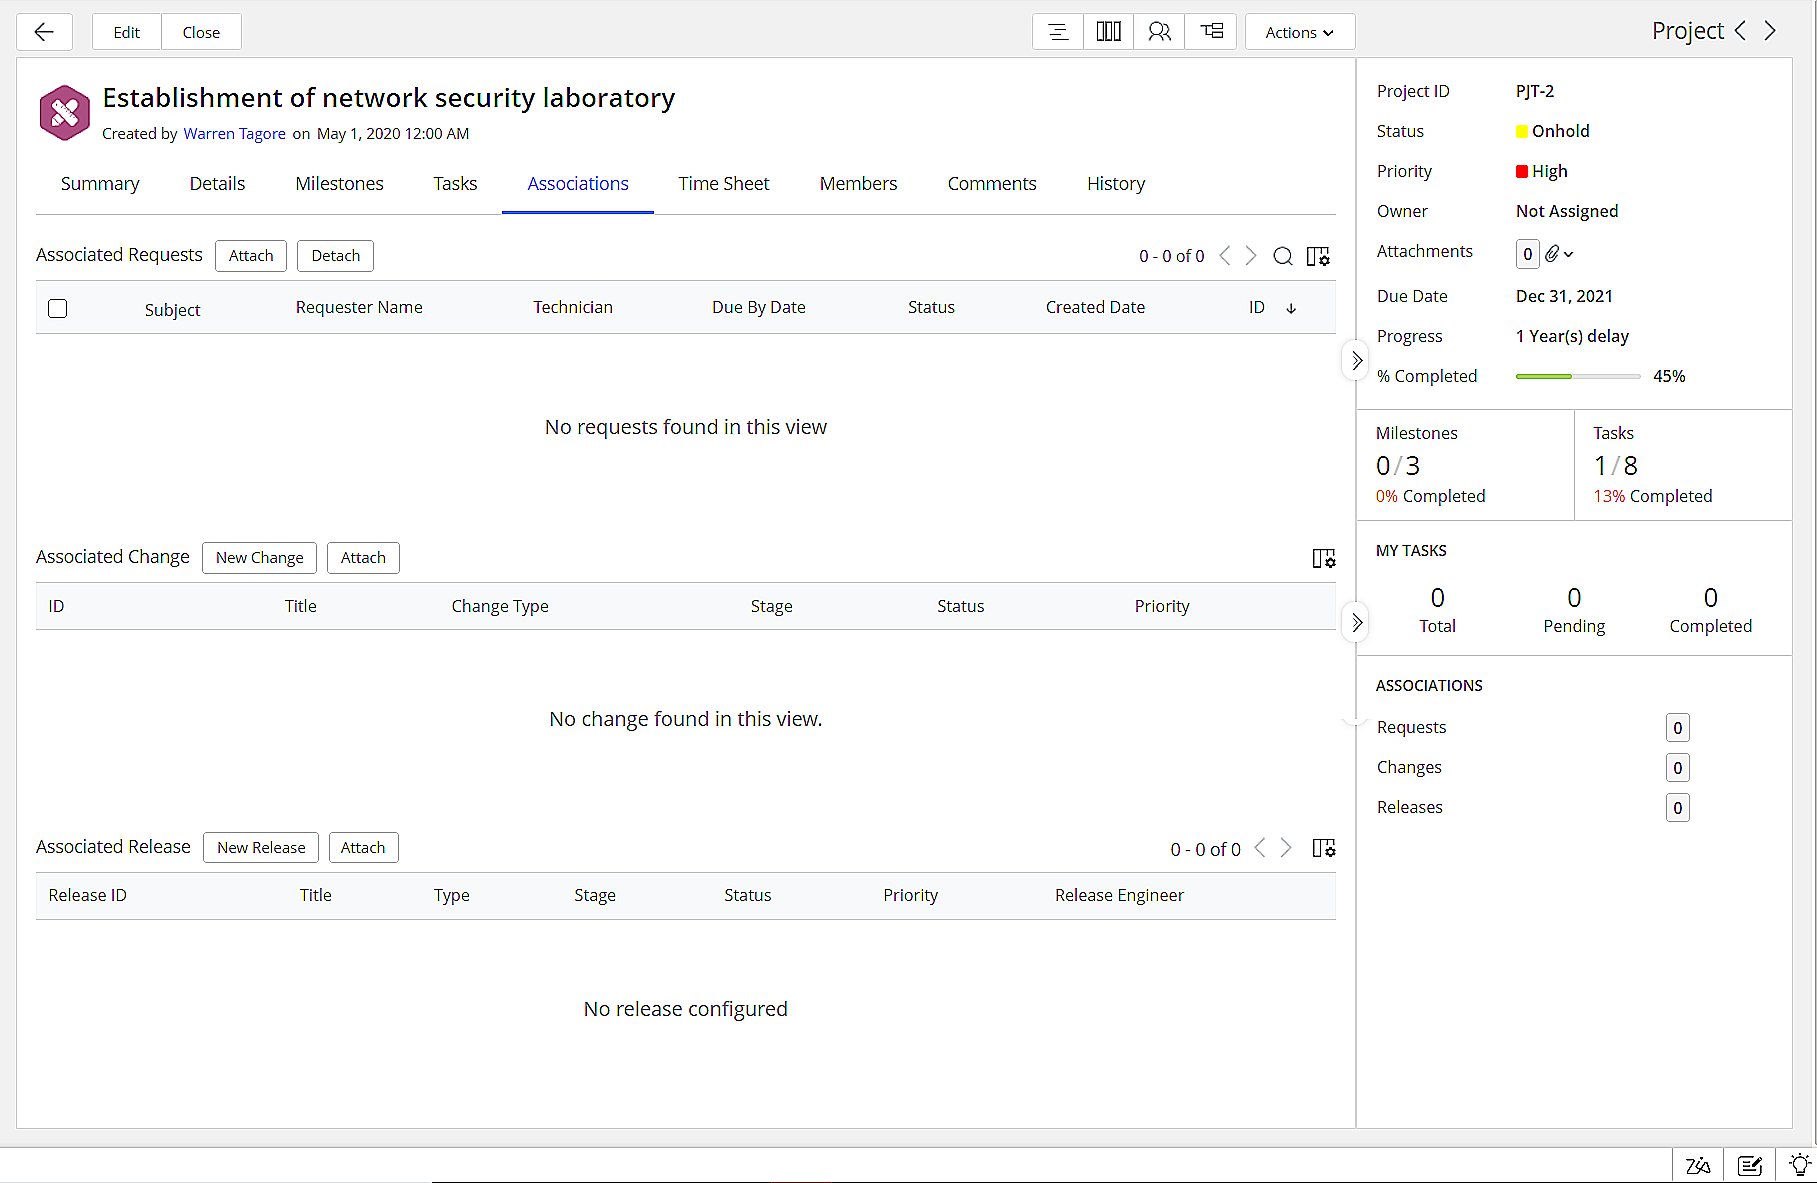Go to previous page of associated requests
The height and width of the screenshot is (1183, 1817).
click(x=1225, y=256)
